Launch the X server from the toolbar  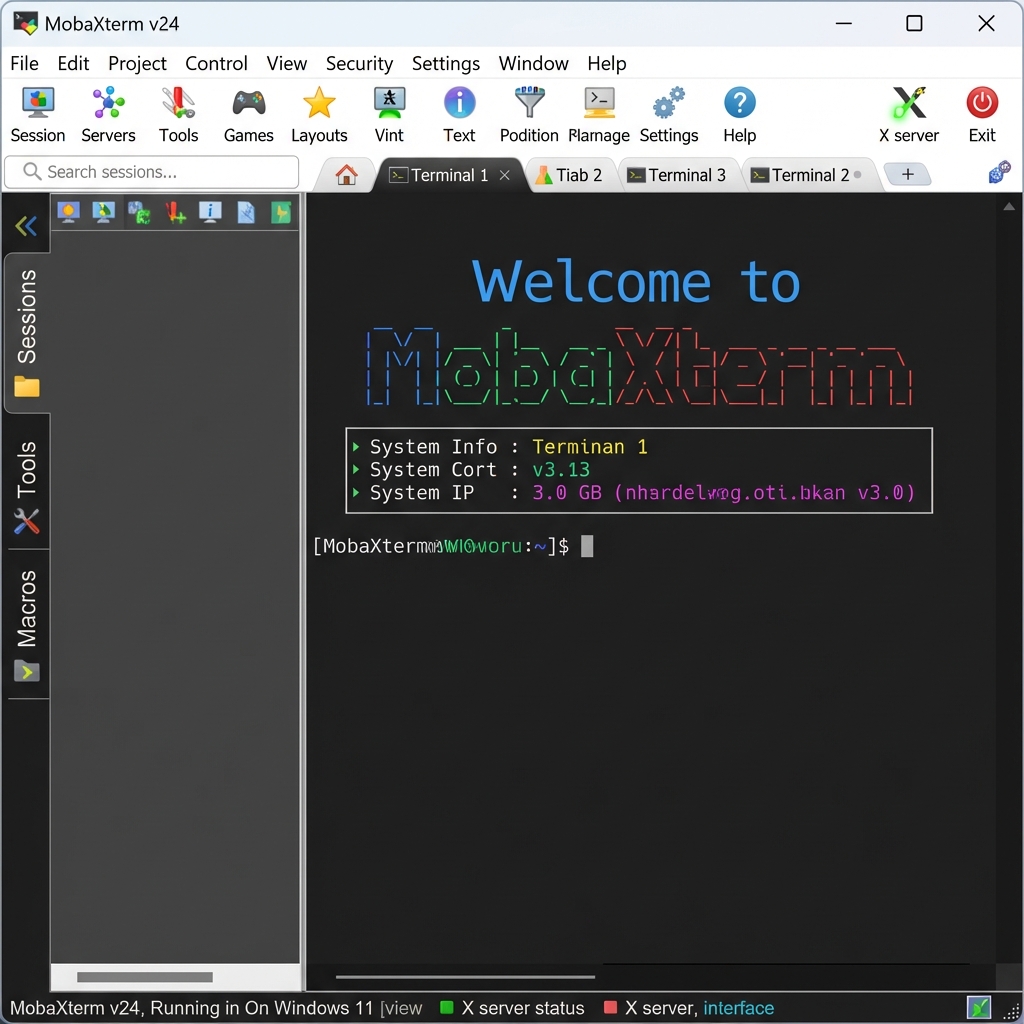[908, 112]
